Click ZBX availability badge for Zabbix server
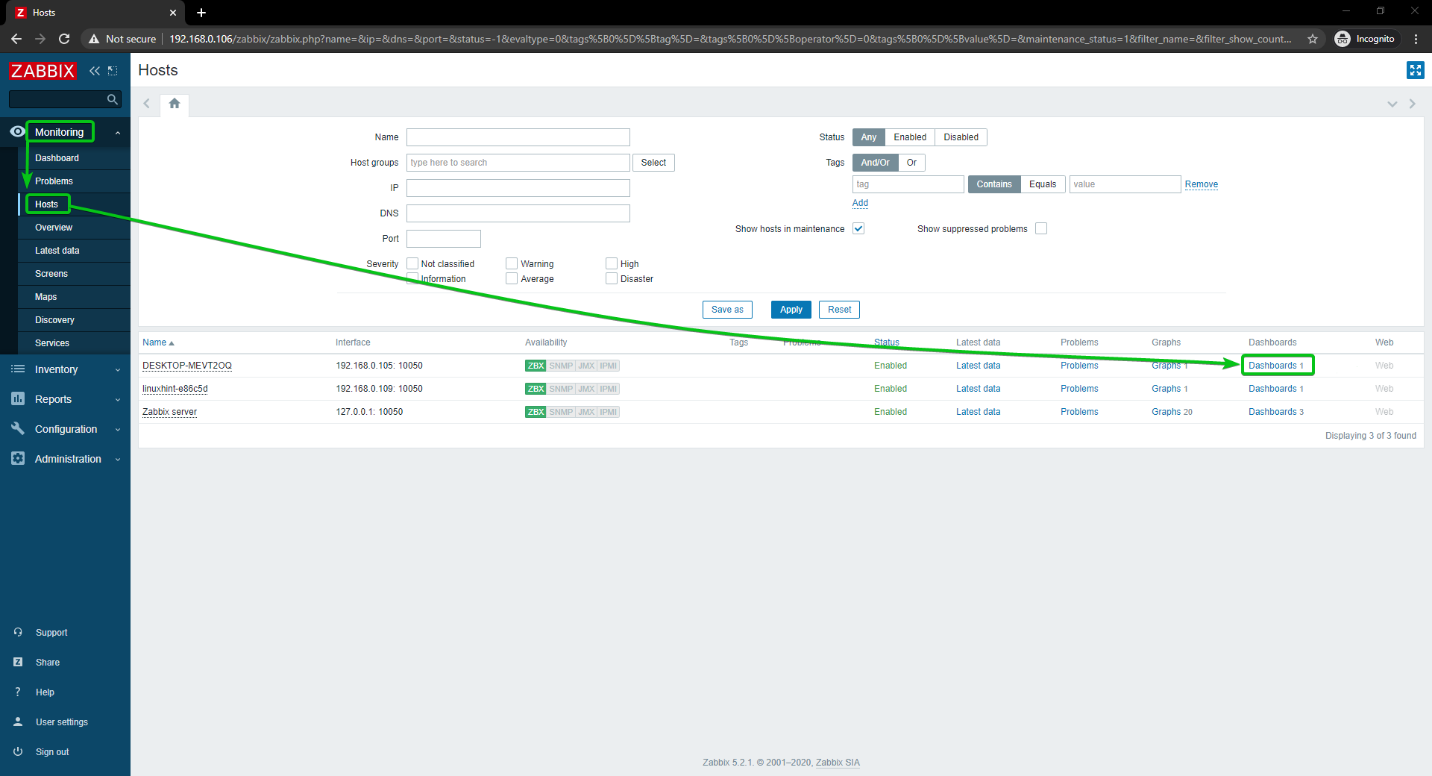This screenshot has height=776, width=1432. pos(536,412)
